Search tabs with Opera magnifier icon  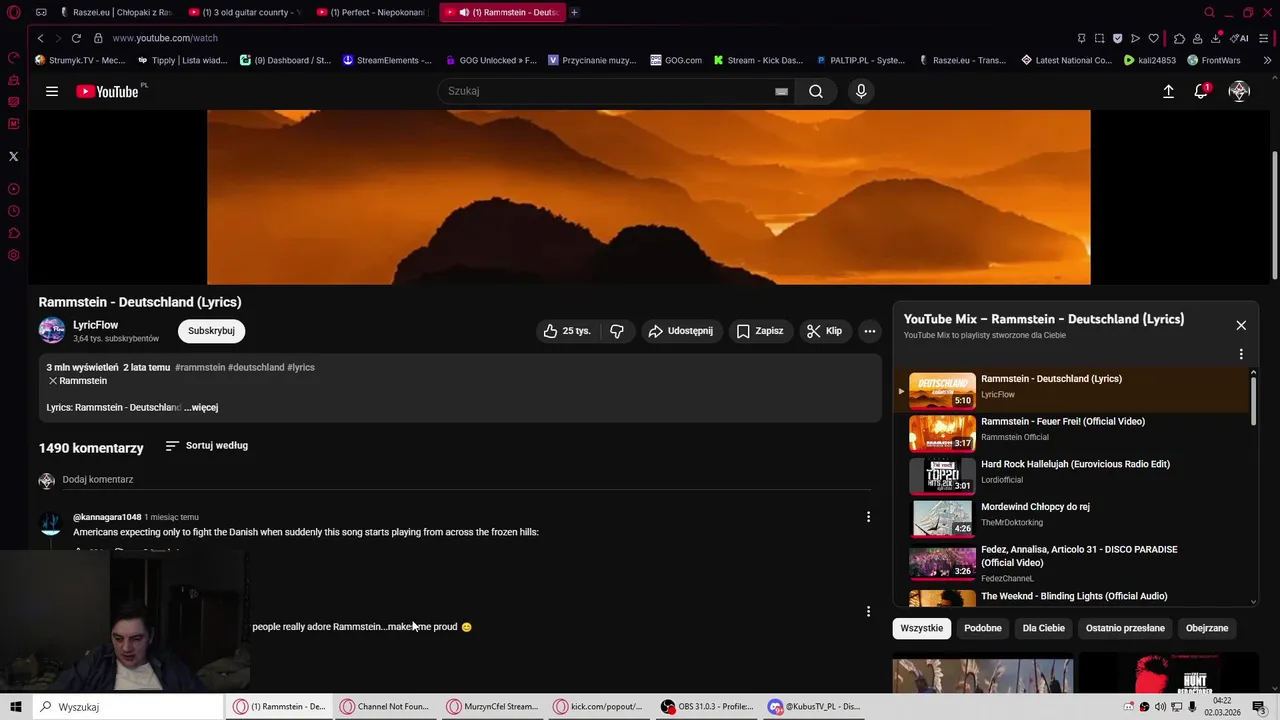click(1209, 12)
